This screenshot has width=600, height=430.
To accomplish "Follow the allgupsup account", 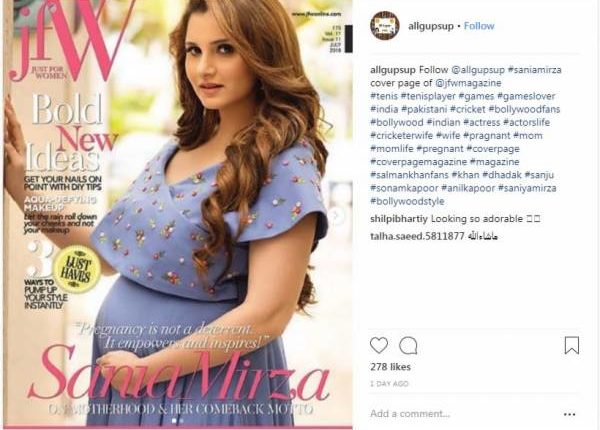I will click(x=479, y=26).
